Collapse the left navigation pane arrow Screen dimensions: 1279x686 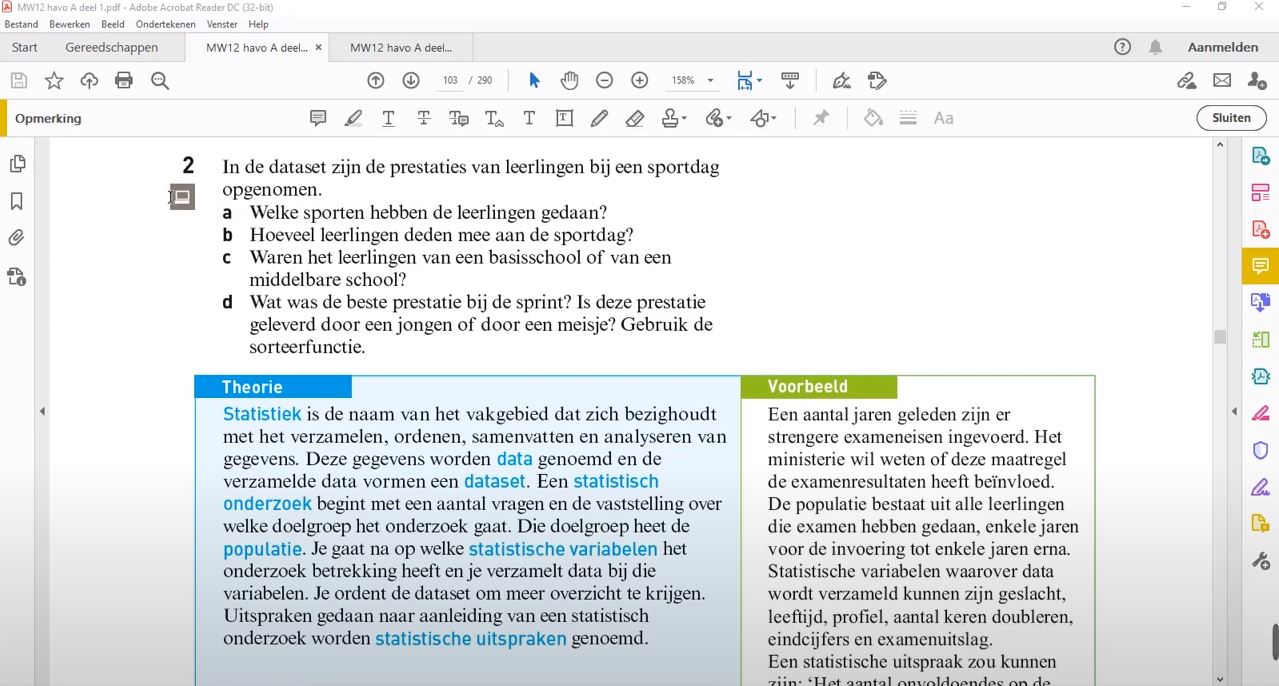42,411
